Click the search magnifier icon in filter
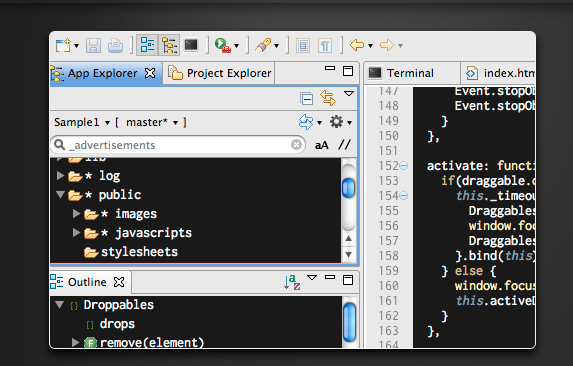The width and height of the screenshot is (573, 366). click(x=59, y=145)
